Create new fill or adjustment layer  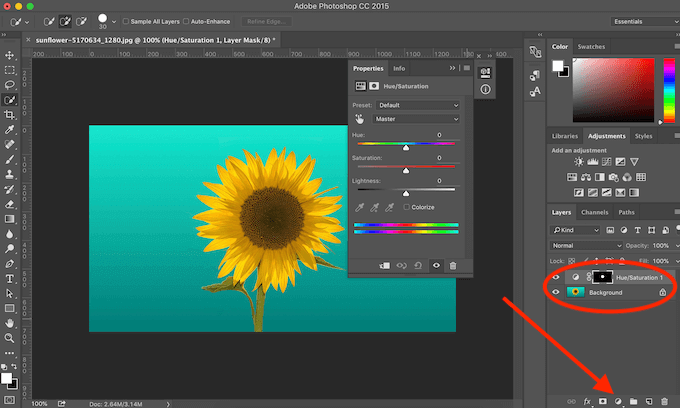tap(616, 400)
